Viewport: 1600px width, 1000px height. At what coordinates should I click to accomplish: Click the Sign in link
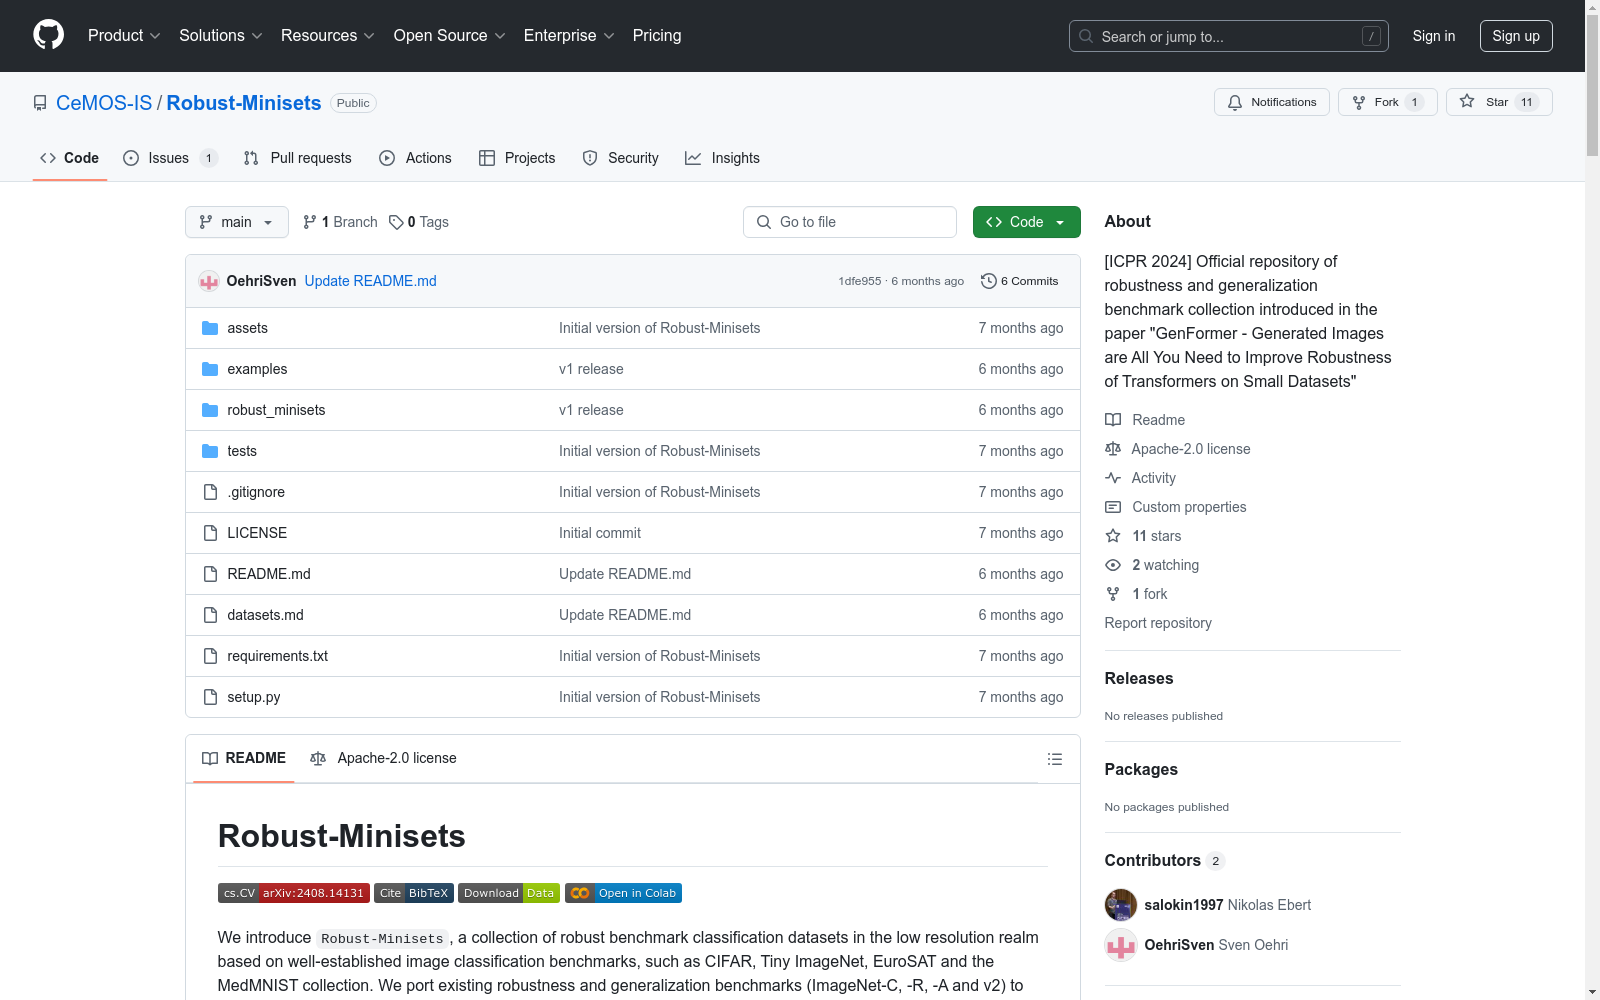pyautogui.click(x=1434, y=36)
